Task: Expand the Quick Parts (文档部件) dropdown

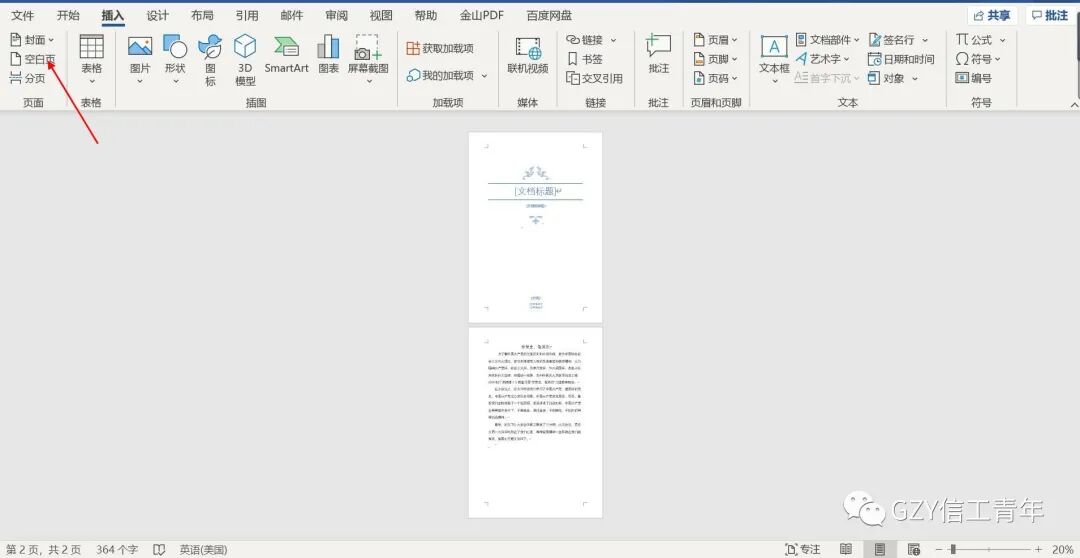Action: [857, 41]
